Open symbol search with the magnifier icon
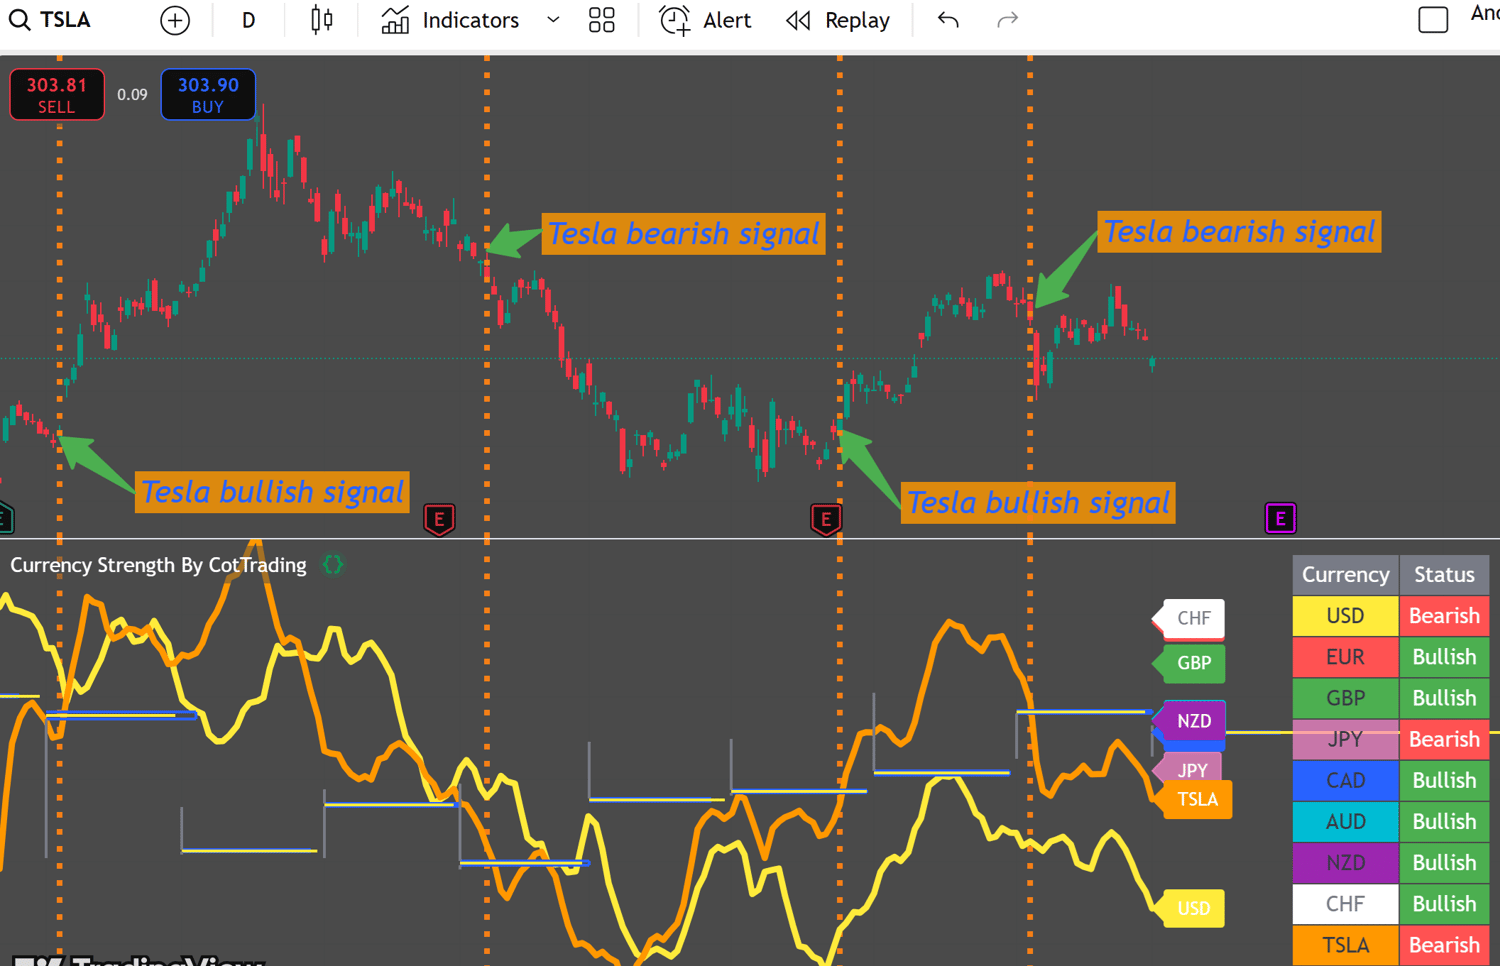The width and height of the screenshot is (1500, 966). click(19, 20)
